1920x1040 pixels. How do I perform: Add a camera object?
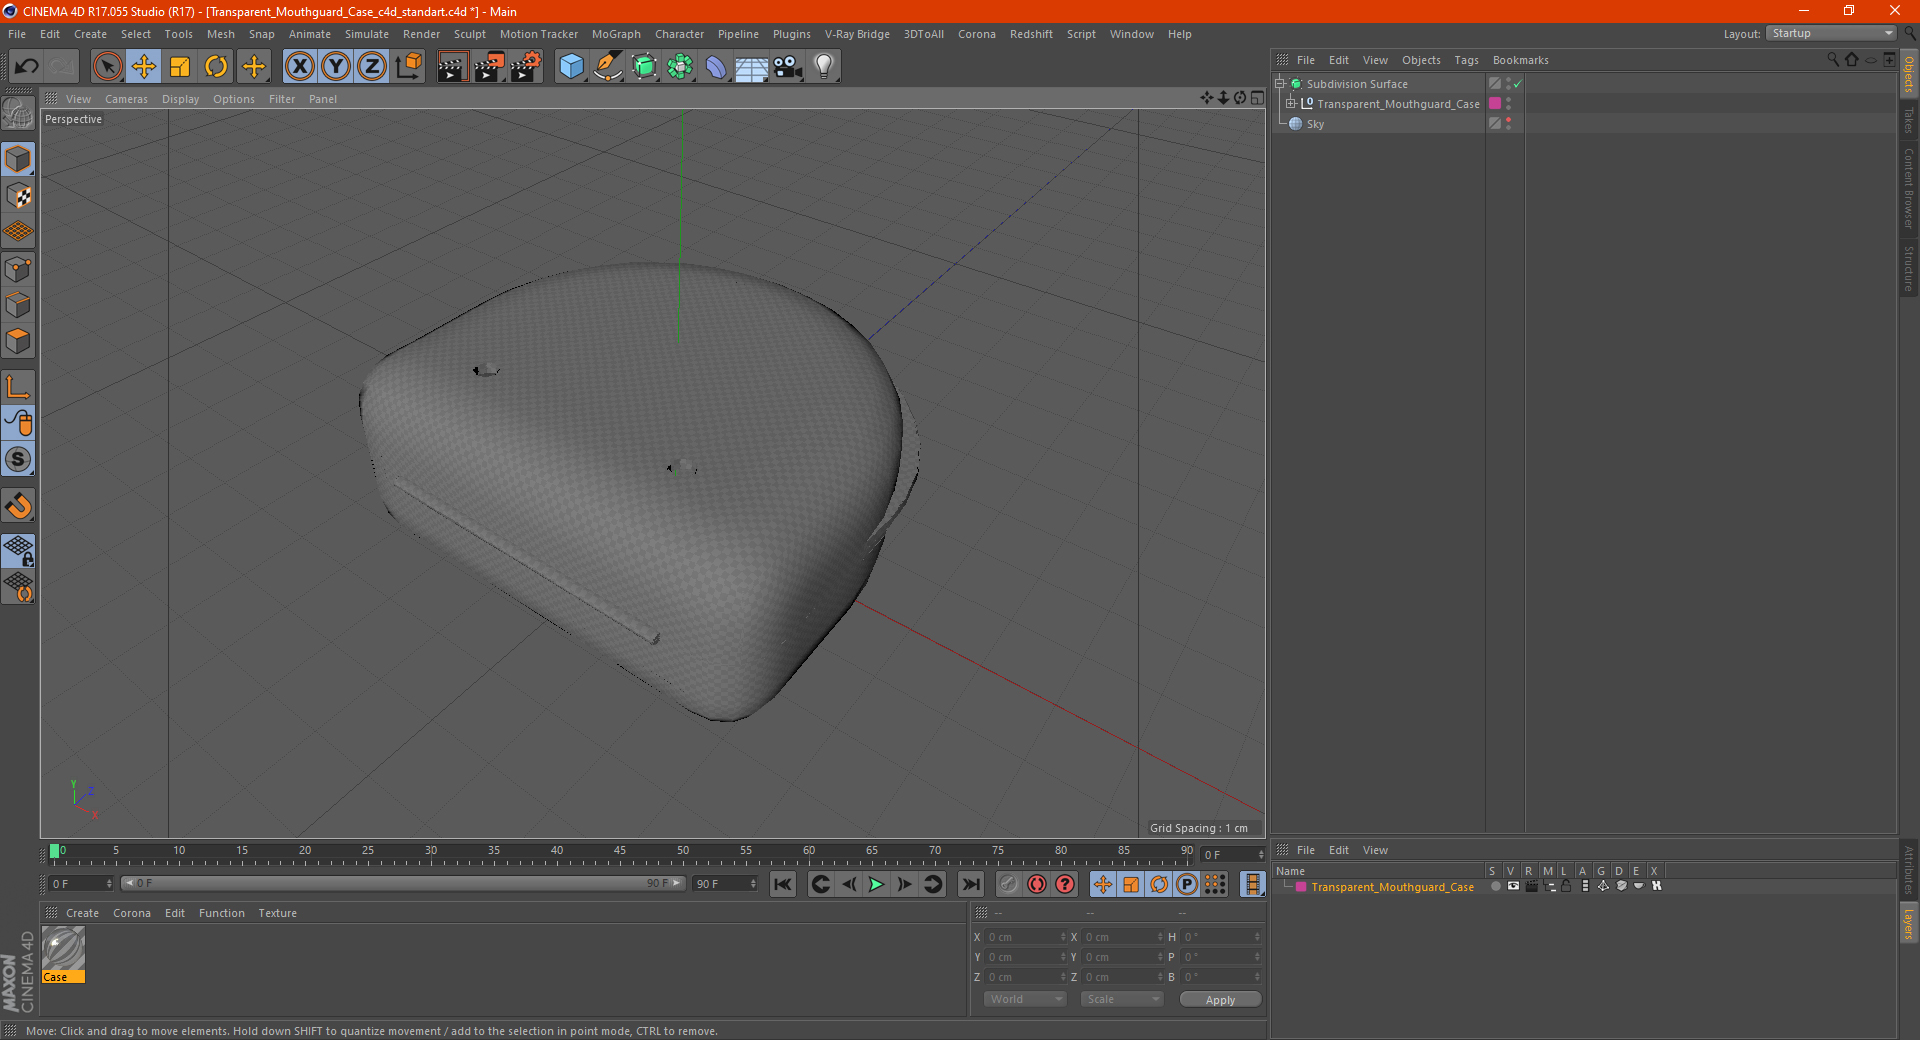coord(788,67)
